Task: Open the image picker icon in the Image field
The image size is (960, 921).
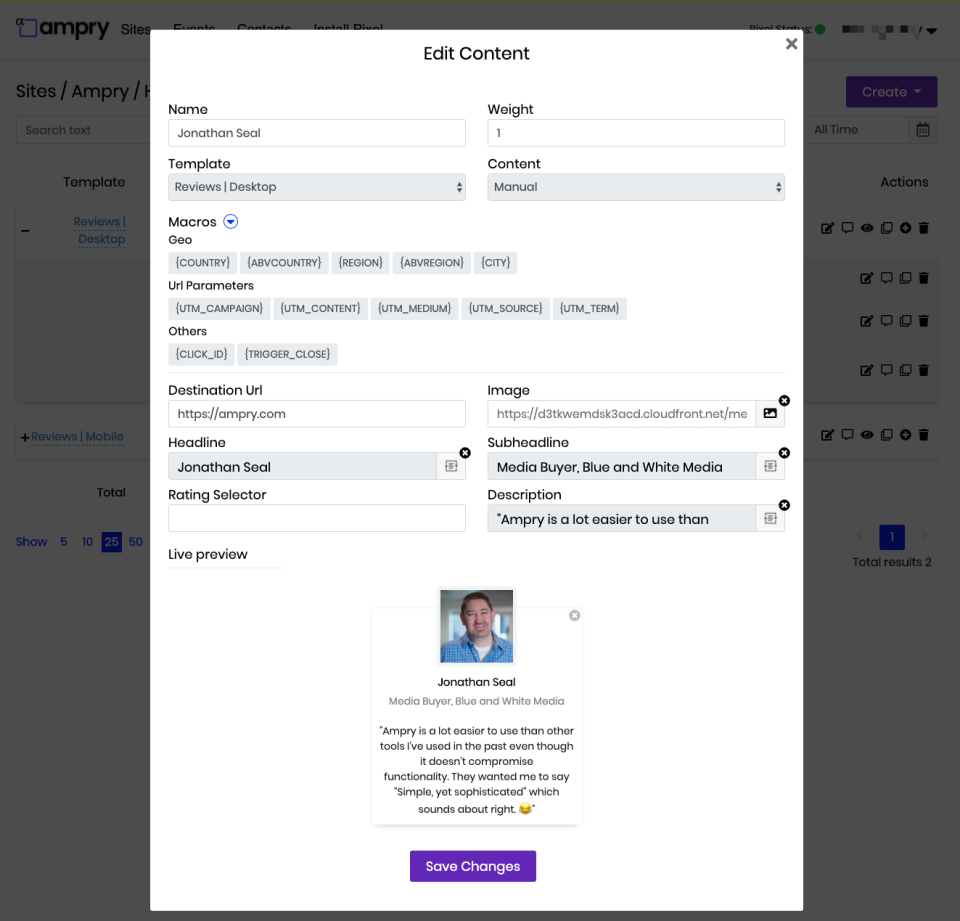Action: pos(769,414)
